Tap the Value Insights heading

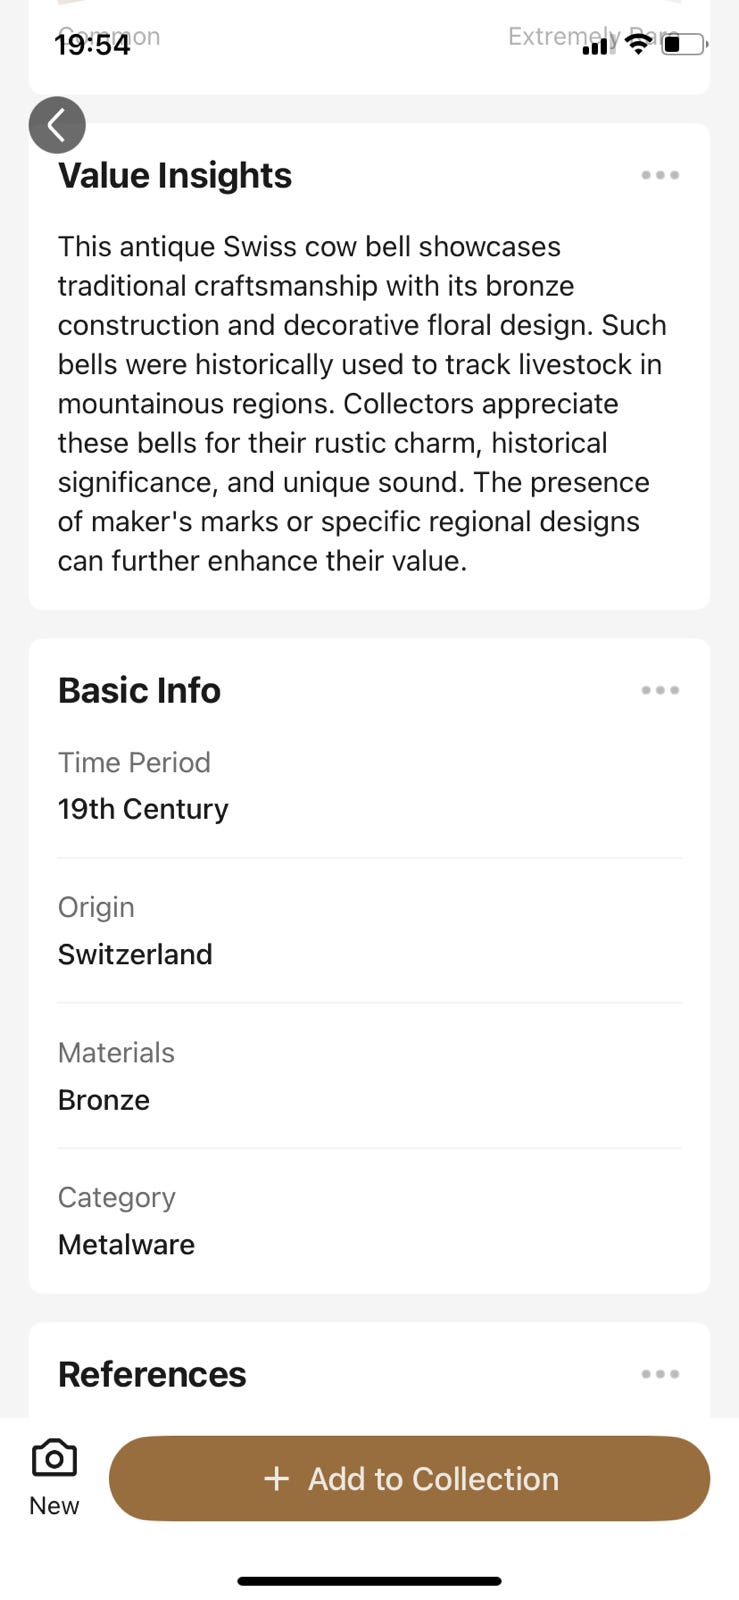click(175, 175)
